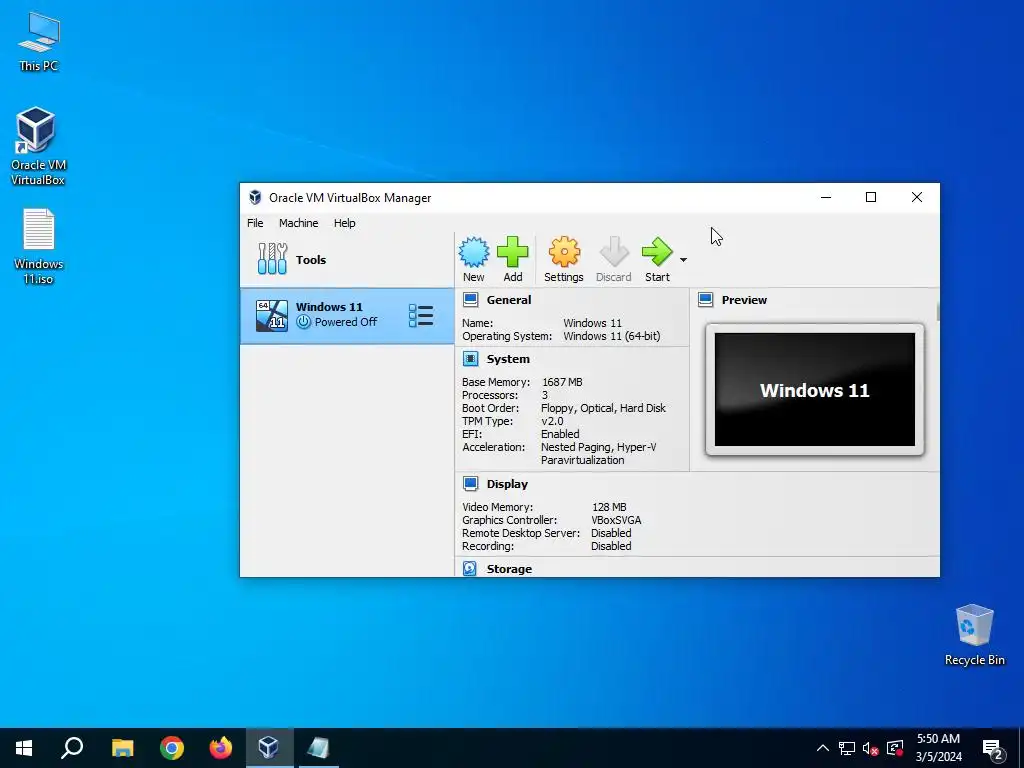Click the VirtualBox taskbar button
This screenshot has width=1024, height=768.
click(x=269, y=748)
